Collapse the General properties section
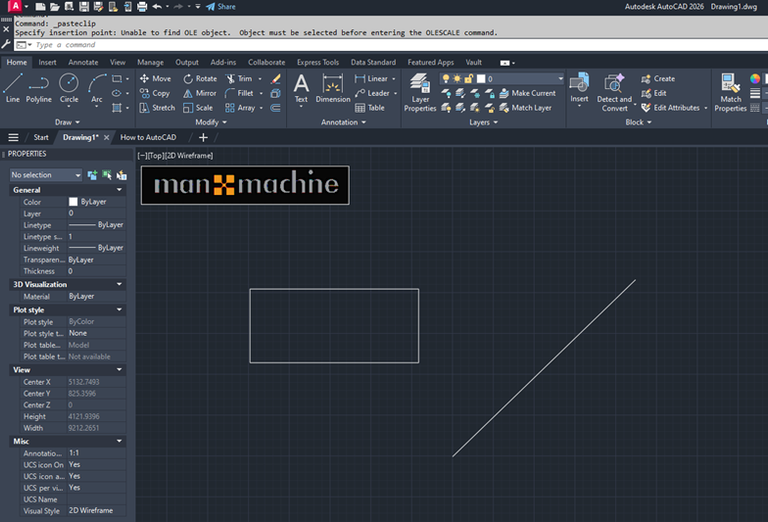The width and height of the screenshot is (768, 522). [x=119, y=190]
